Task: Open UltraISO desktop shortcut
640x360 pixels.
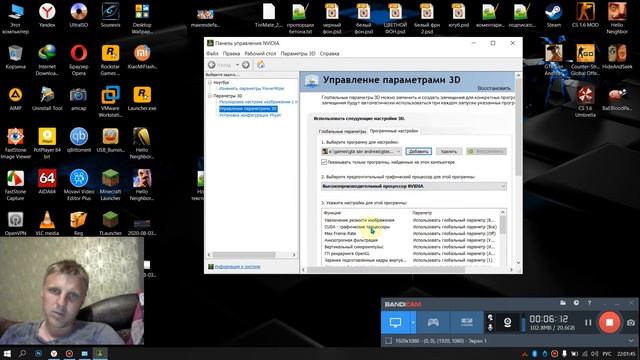Action: click(78, 14)
